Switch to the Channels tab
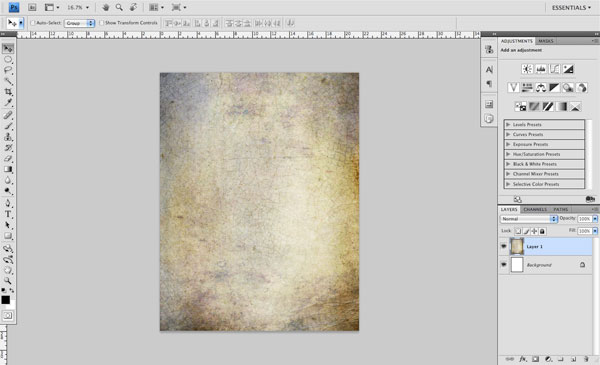600x365 pixels. coord(535,209)
